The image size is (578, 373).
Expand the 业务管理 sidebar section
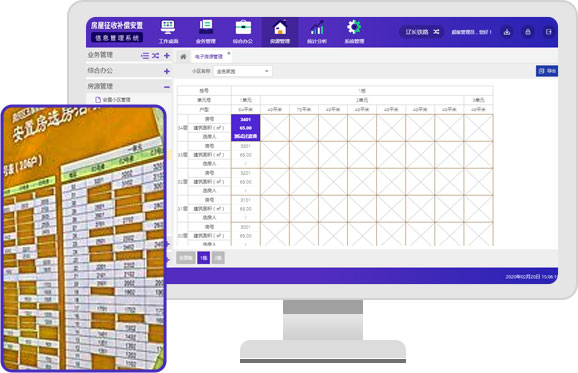167,56
